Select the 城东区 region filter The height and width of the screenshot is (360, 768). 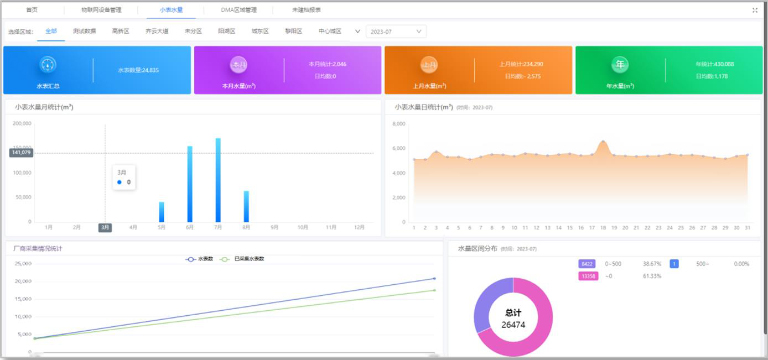[260, 31]
